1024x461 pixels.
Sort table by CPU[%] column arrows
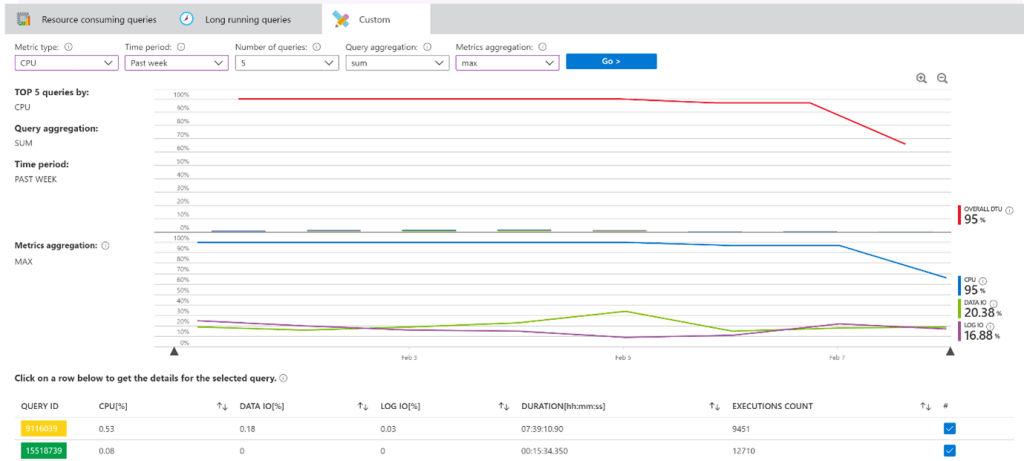(x=222, y=406)
